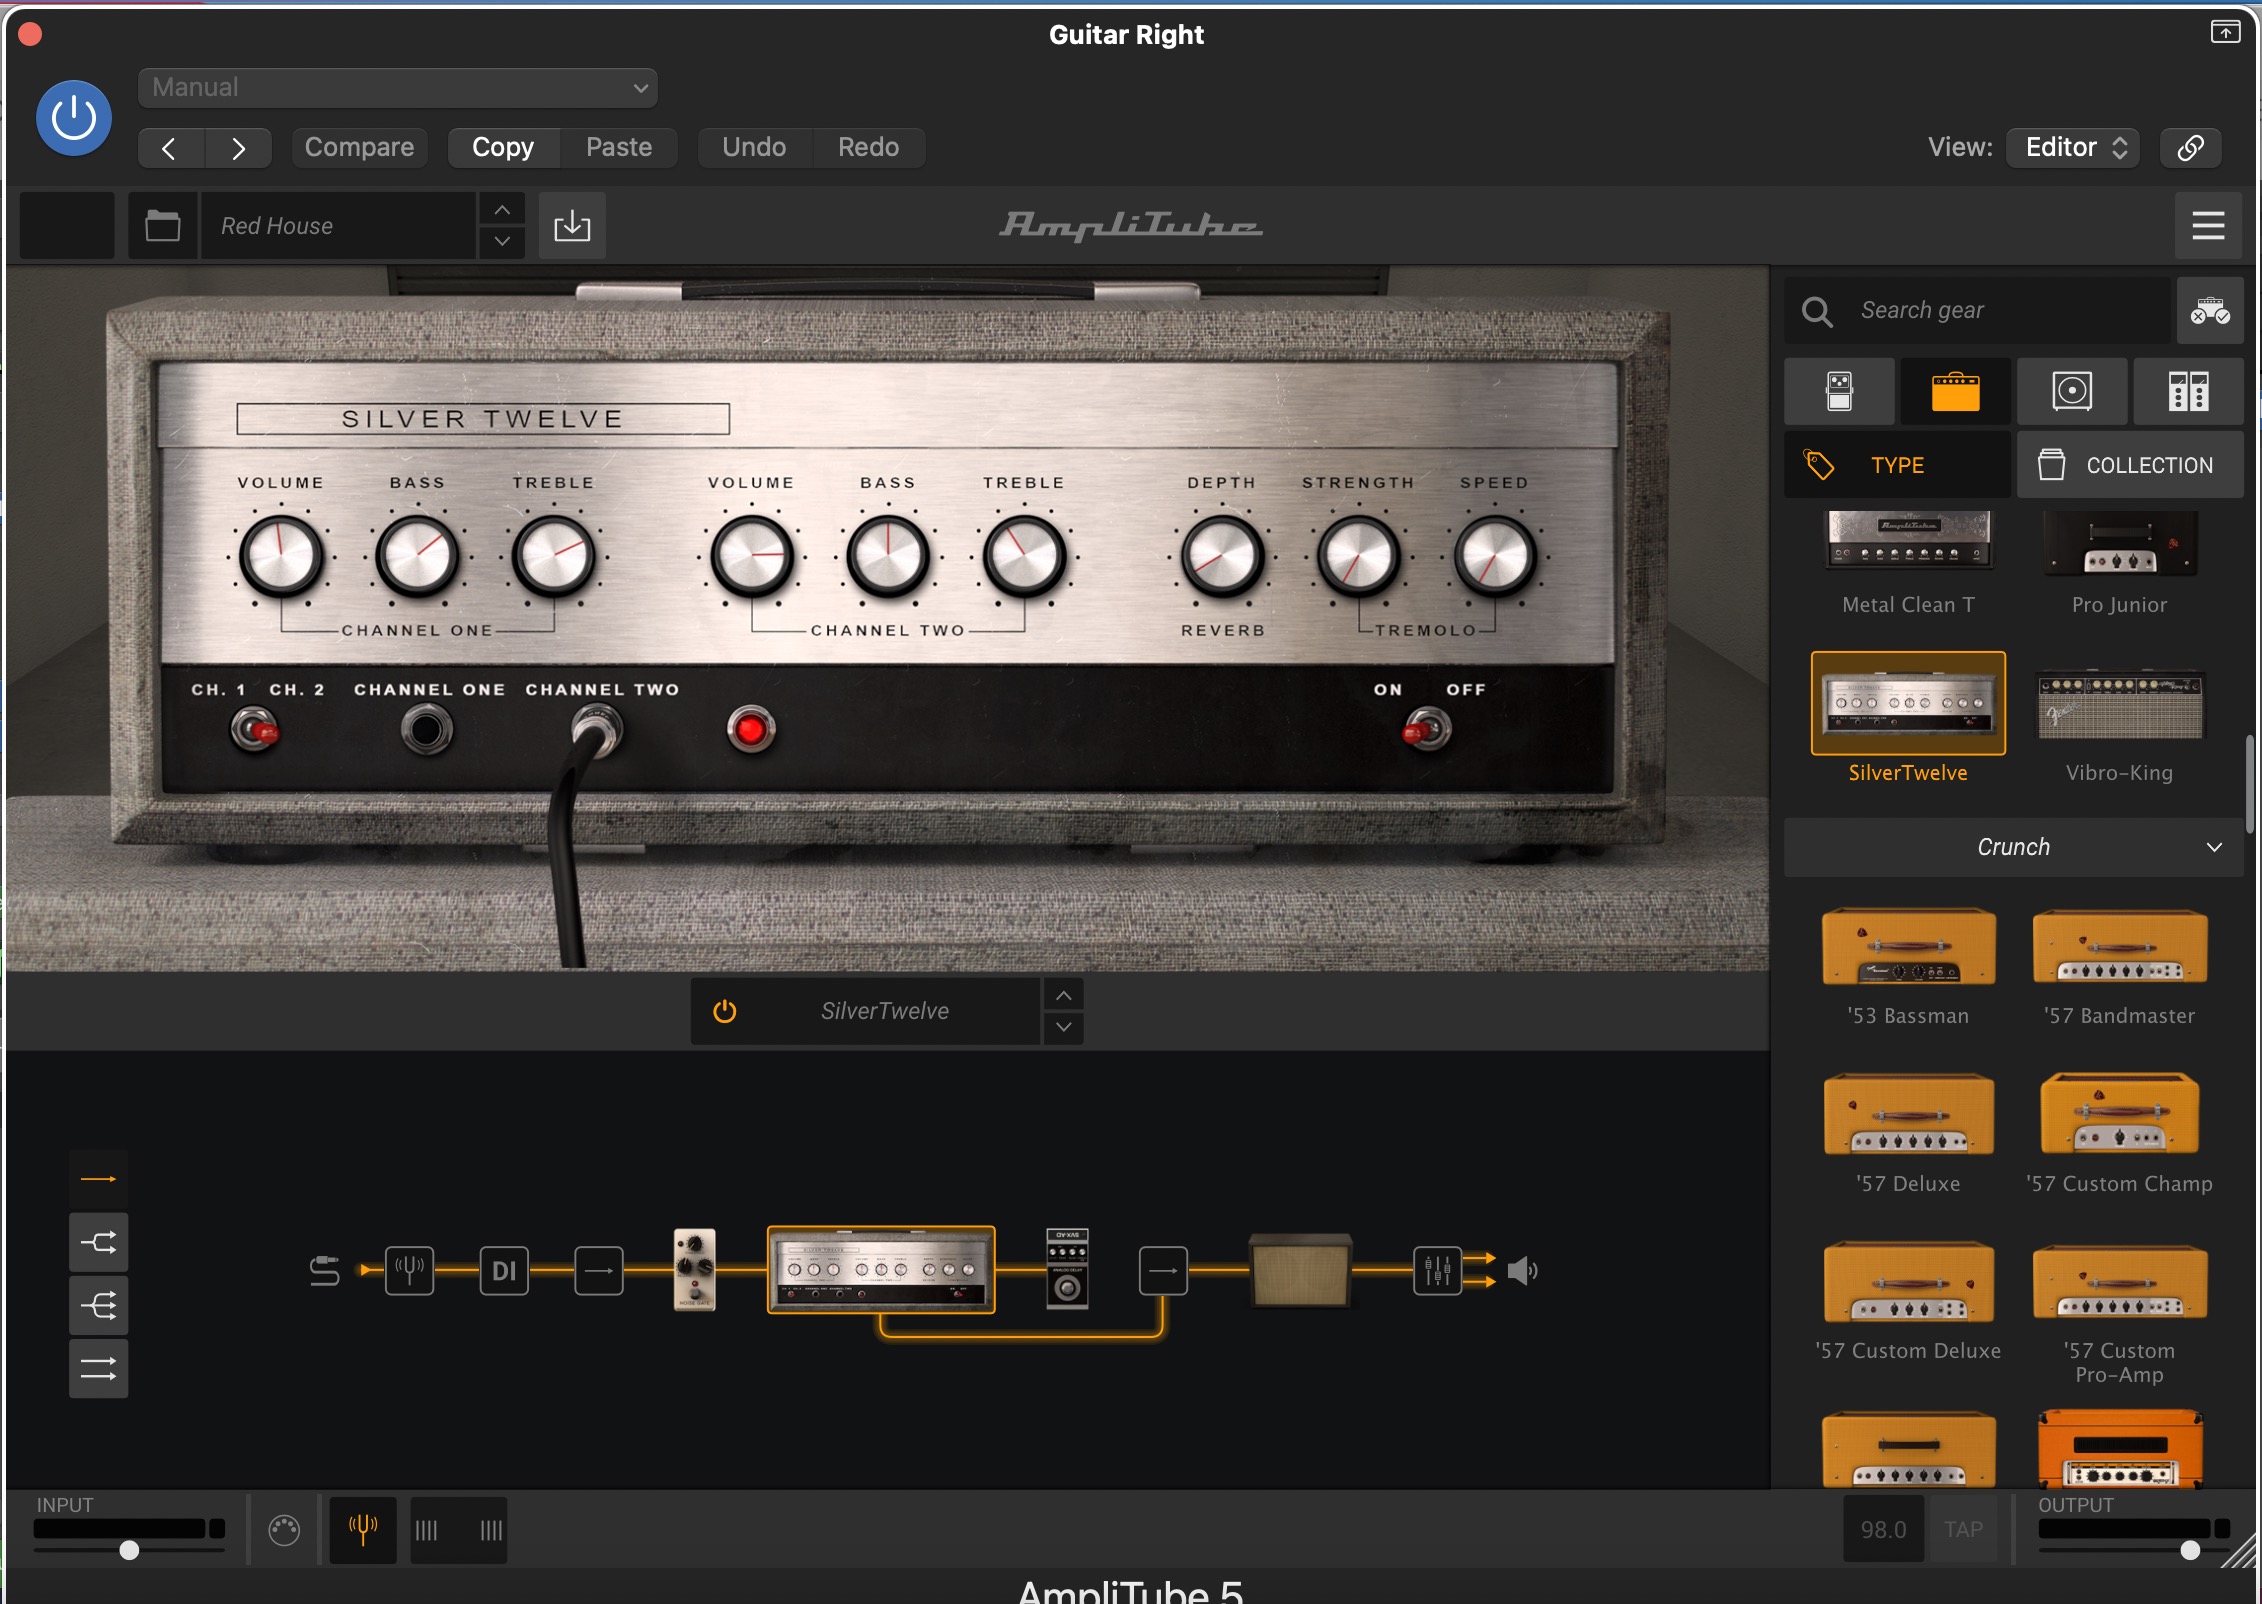Select the rack effects gear category

[x=2188, y=391]
